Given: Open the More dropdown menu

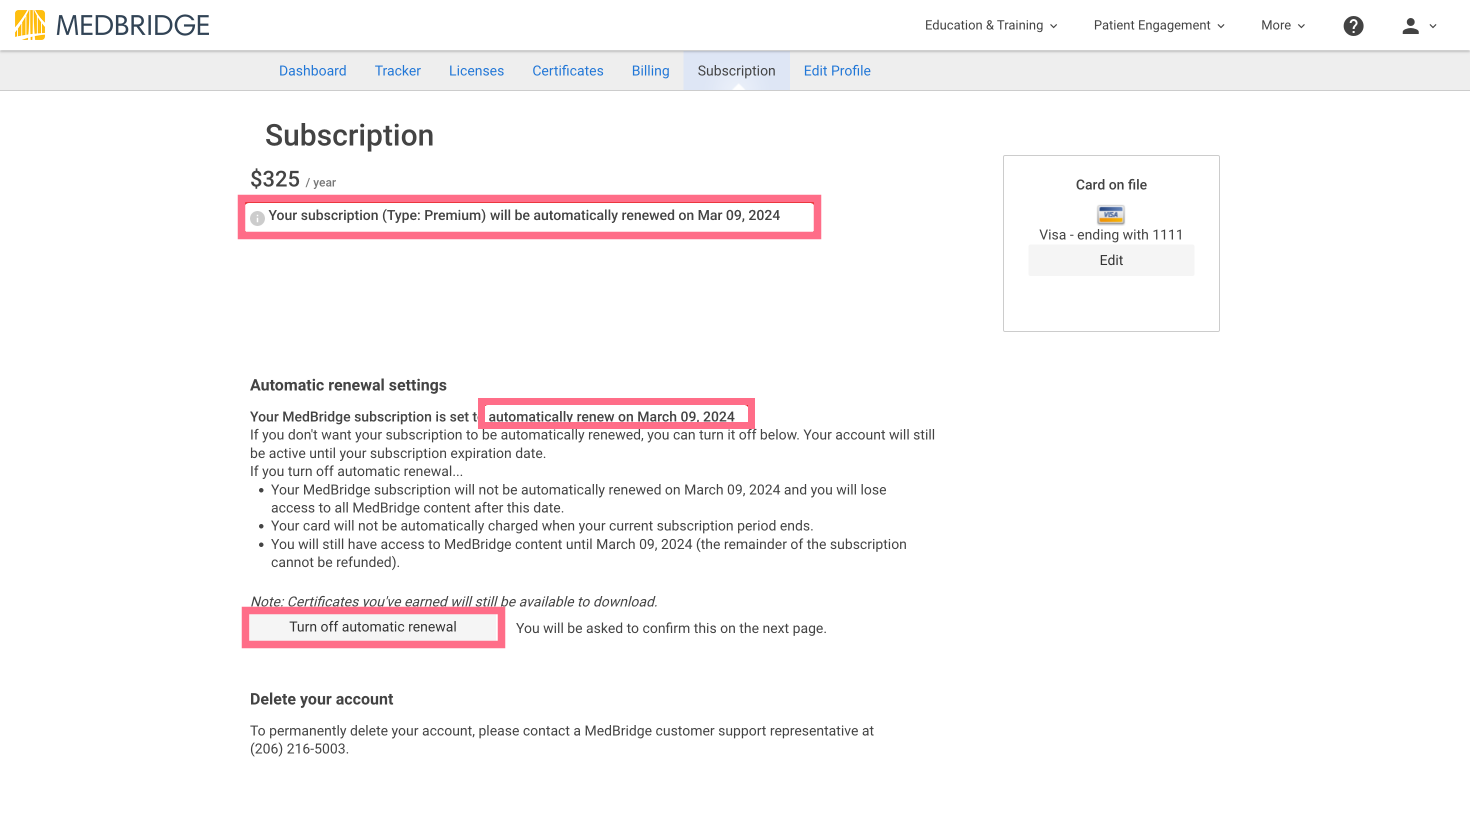Looking at the screenshot, I should (1283, 25).
